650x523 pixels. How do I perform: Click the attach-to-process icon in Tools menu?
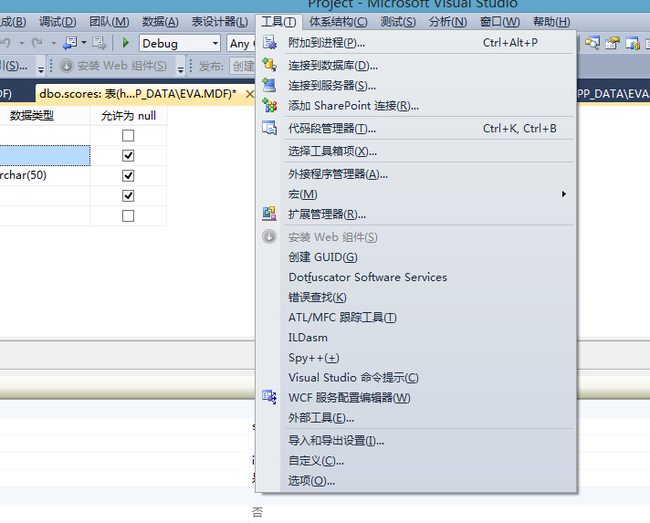pyautogui.click(x=269, y=42)
